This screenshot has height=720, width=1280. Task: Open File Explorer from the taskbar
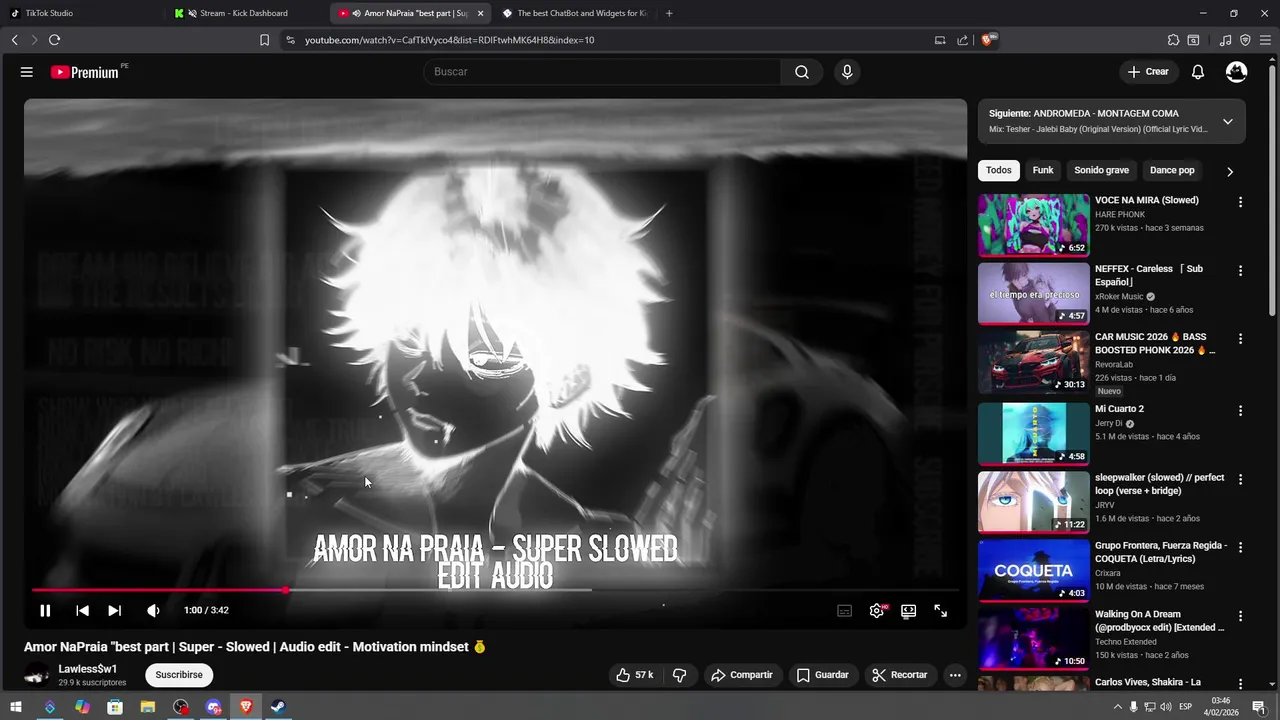[x=147, y=707]
